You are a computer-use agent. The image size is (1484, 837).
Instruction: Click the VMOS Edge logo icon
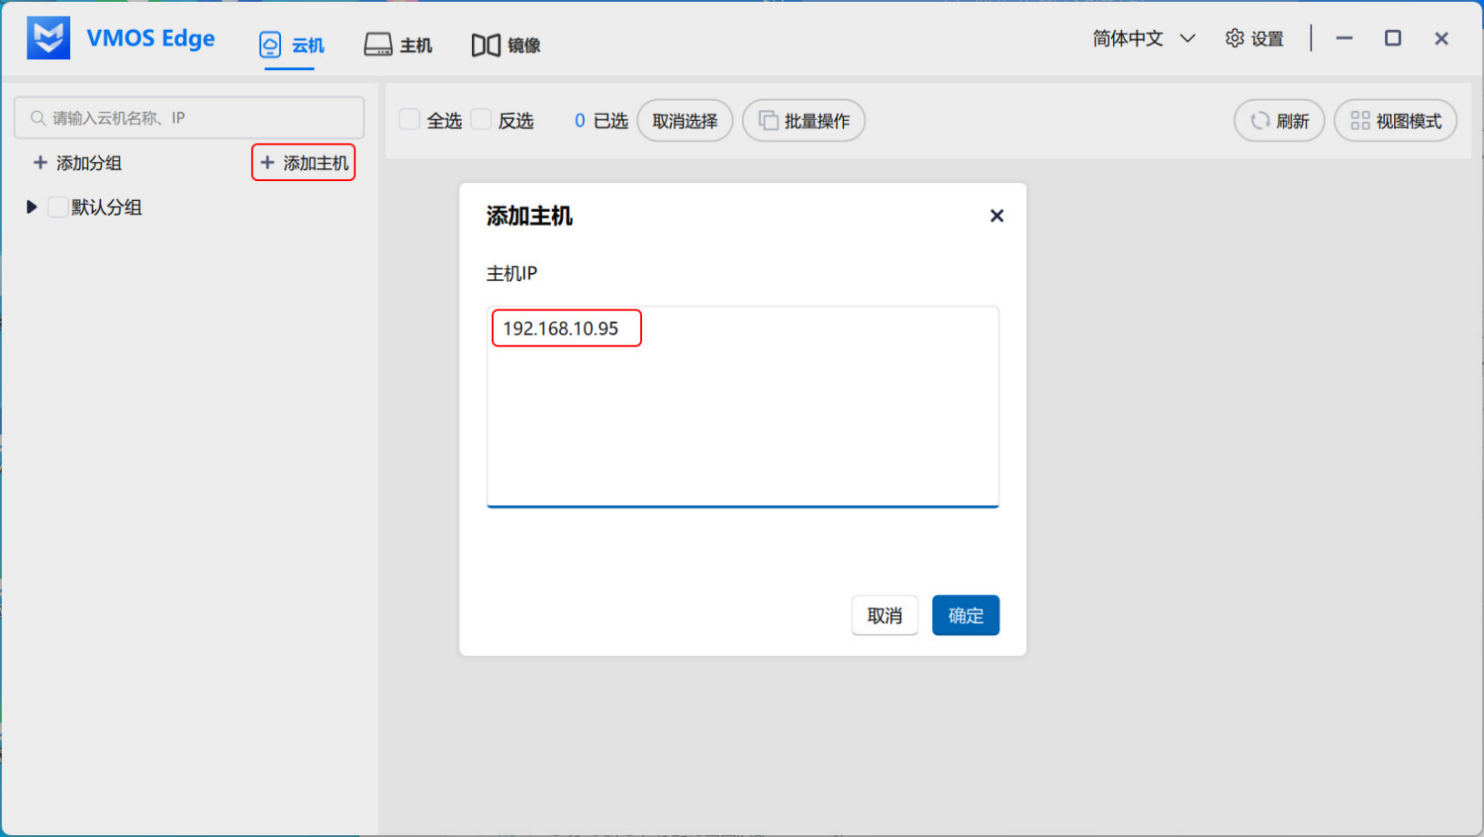coord(48,39)
